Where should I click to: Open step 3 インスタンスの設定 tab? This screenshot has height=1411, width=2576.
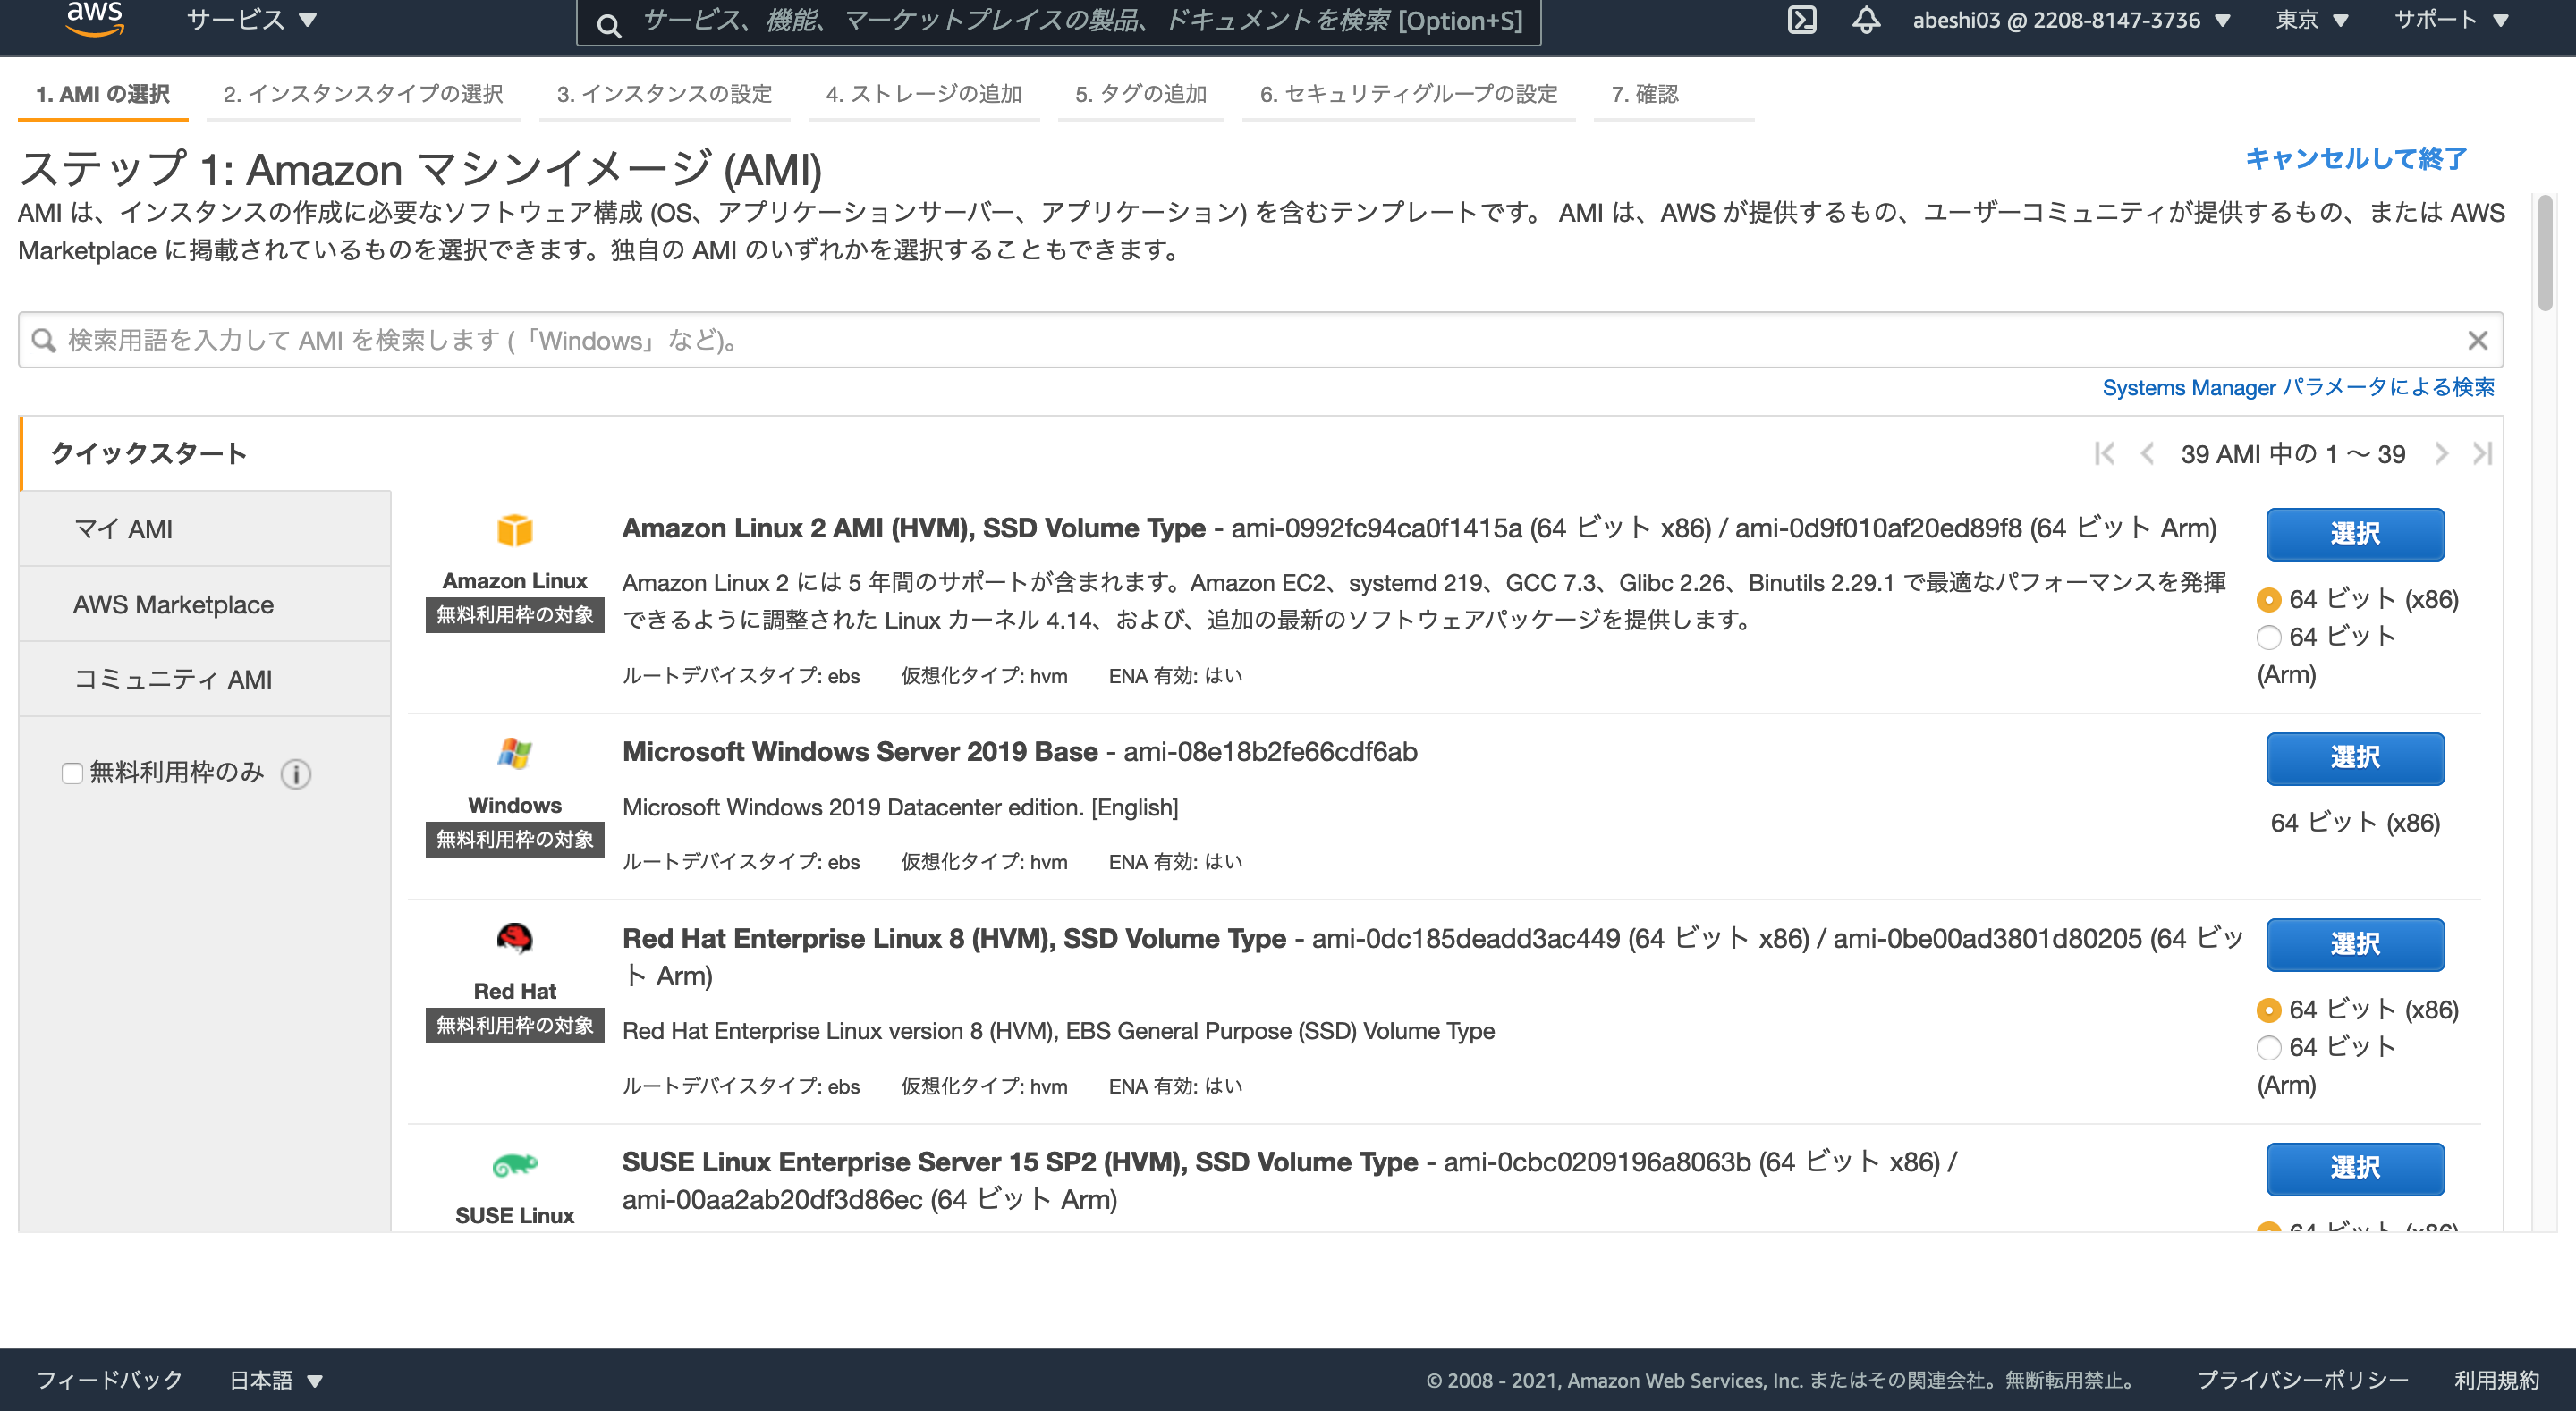tap(664, 93)
